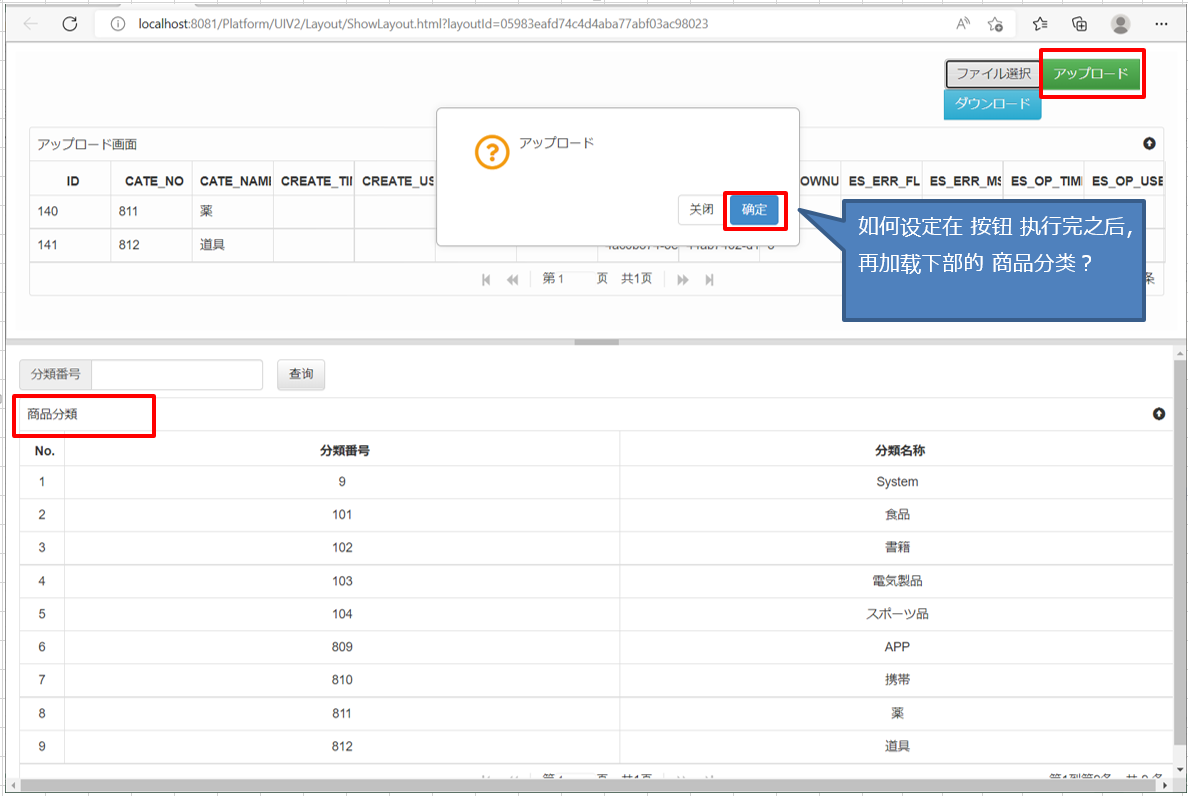Confirm dialog with 确定 button
The image size is (1188, 796).
point(754,210)
